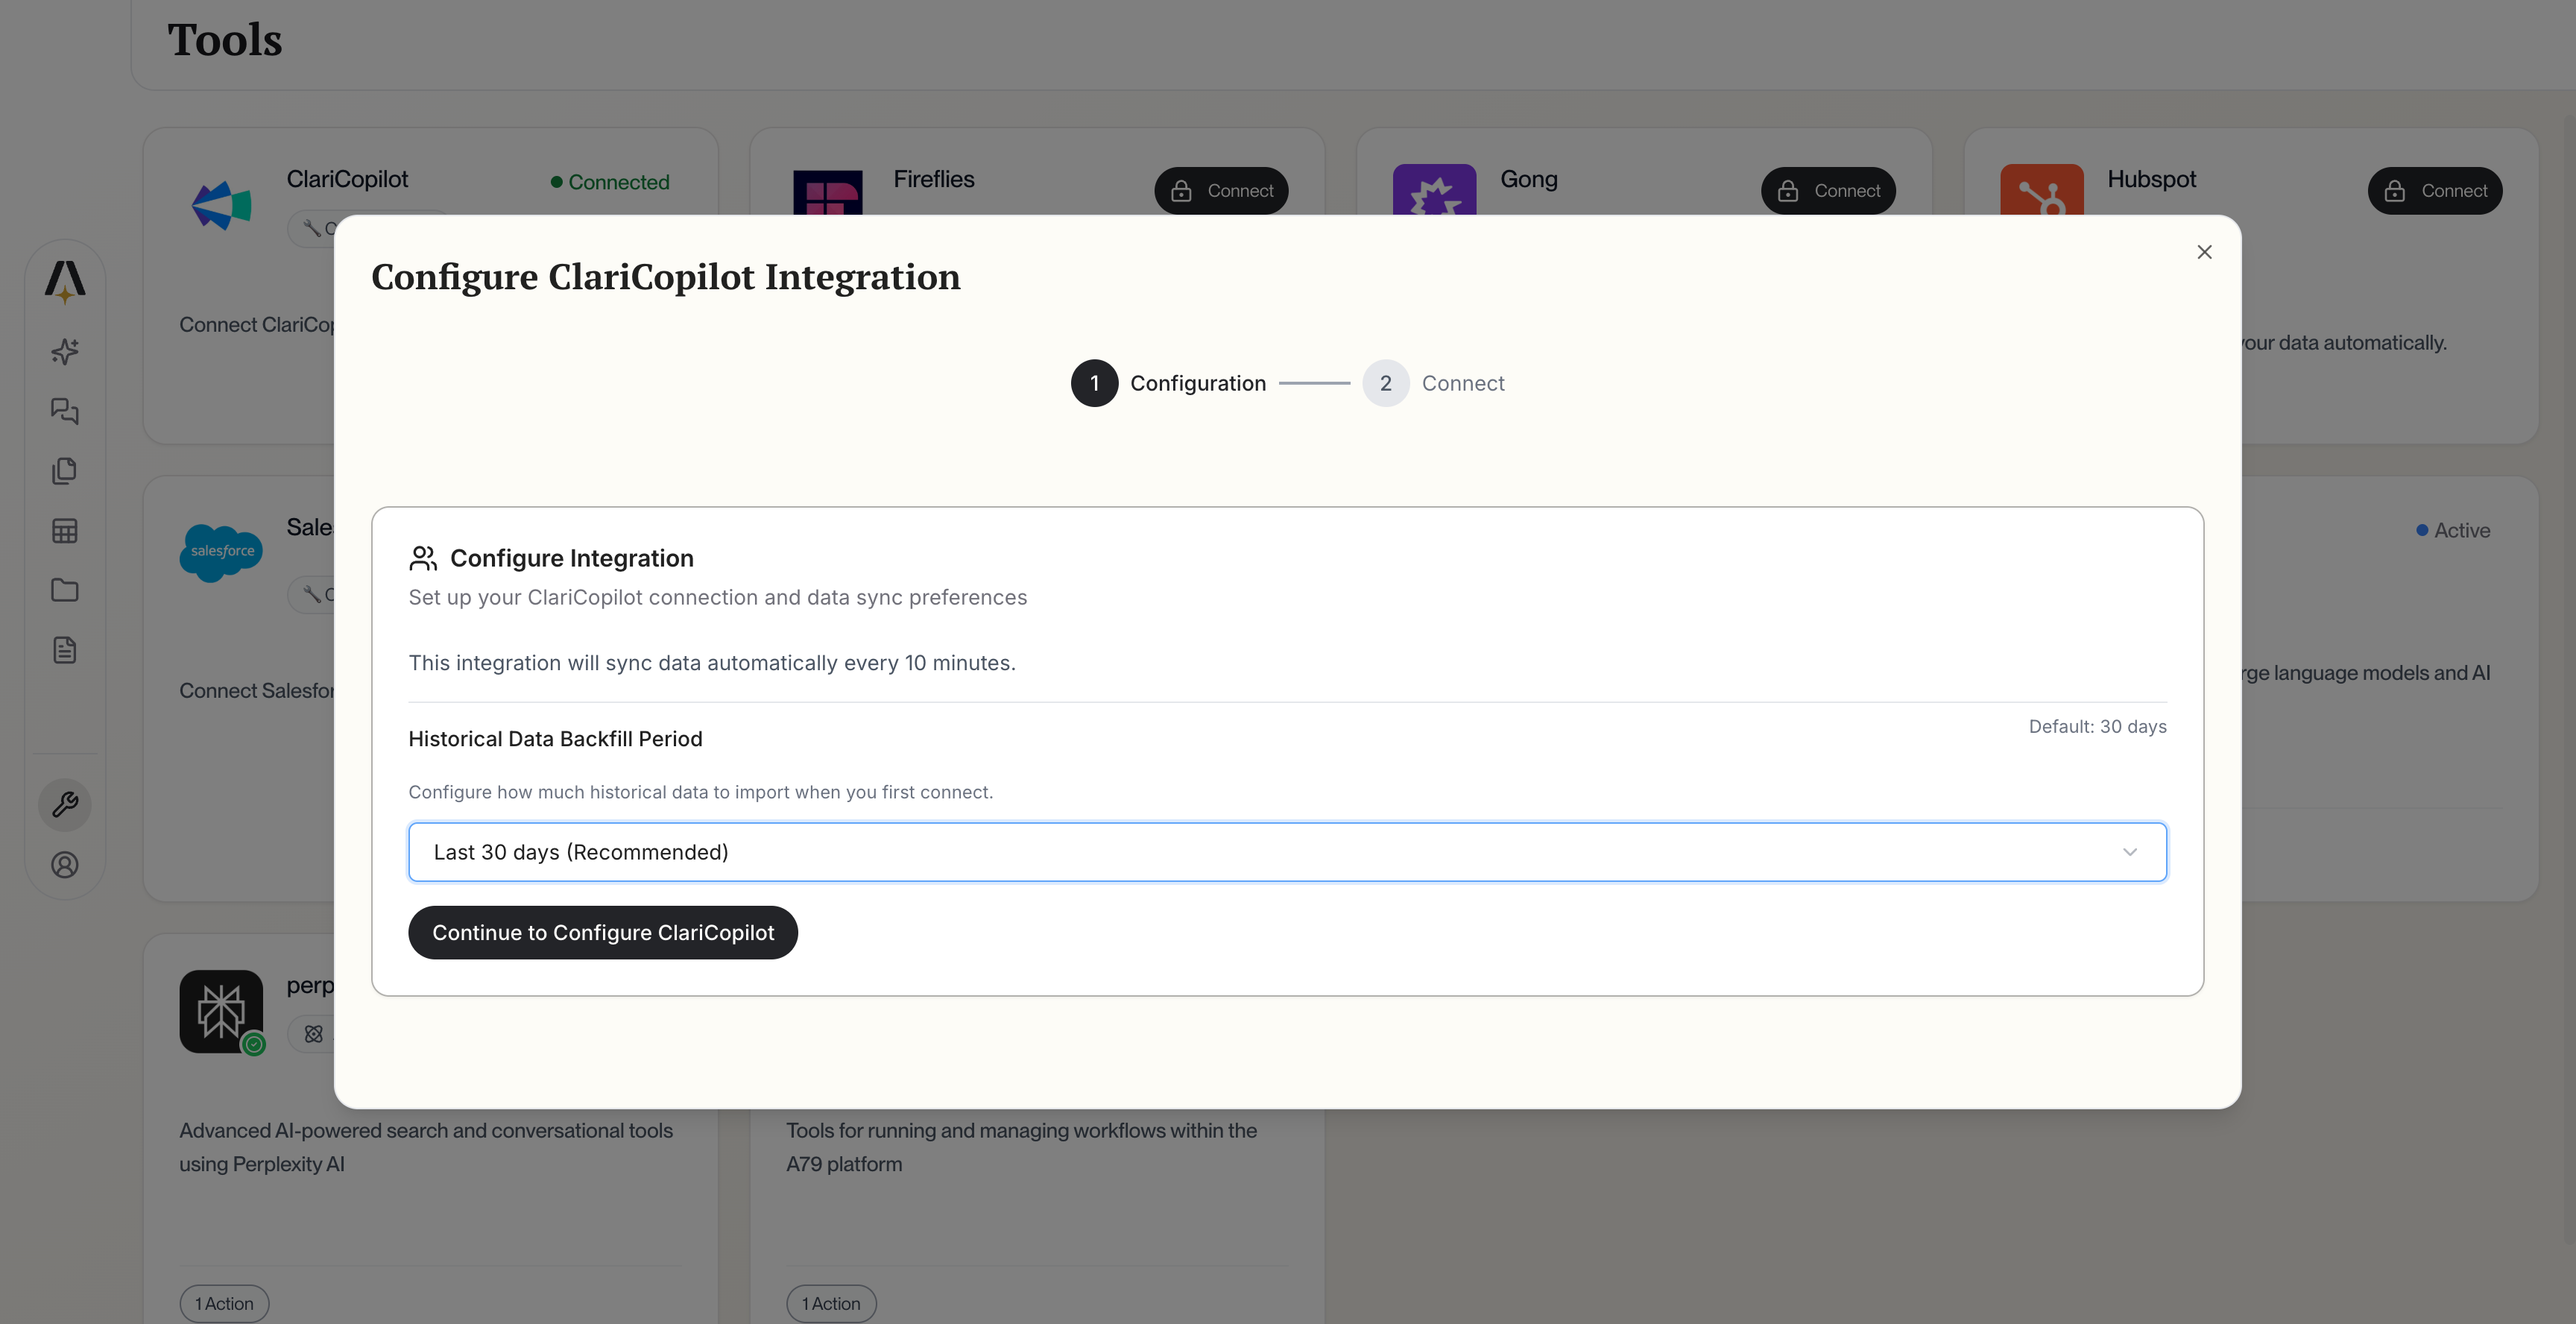
Task: Click Continue to Configure ClariCopilot
Action: 603,932
